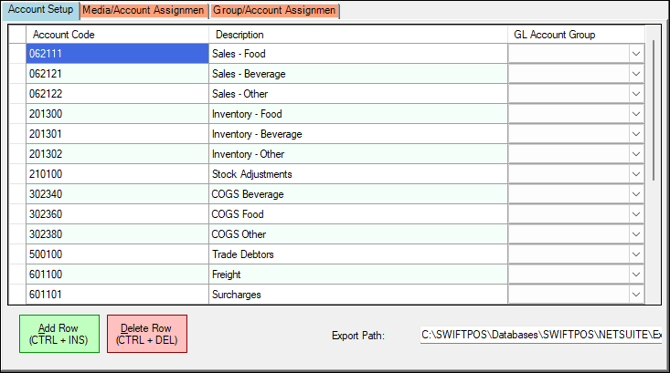Open GL Account Group dropdown for Sales - Other
Viewport: 670px width, 373px height.
point(636,94)
